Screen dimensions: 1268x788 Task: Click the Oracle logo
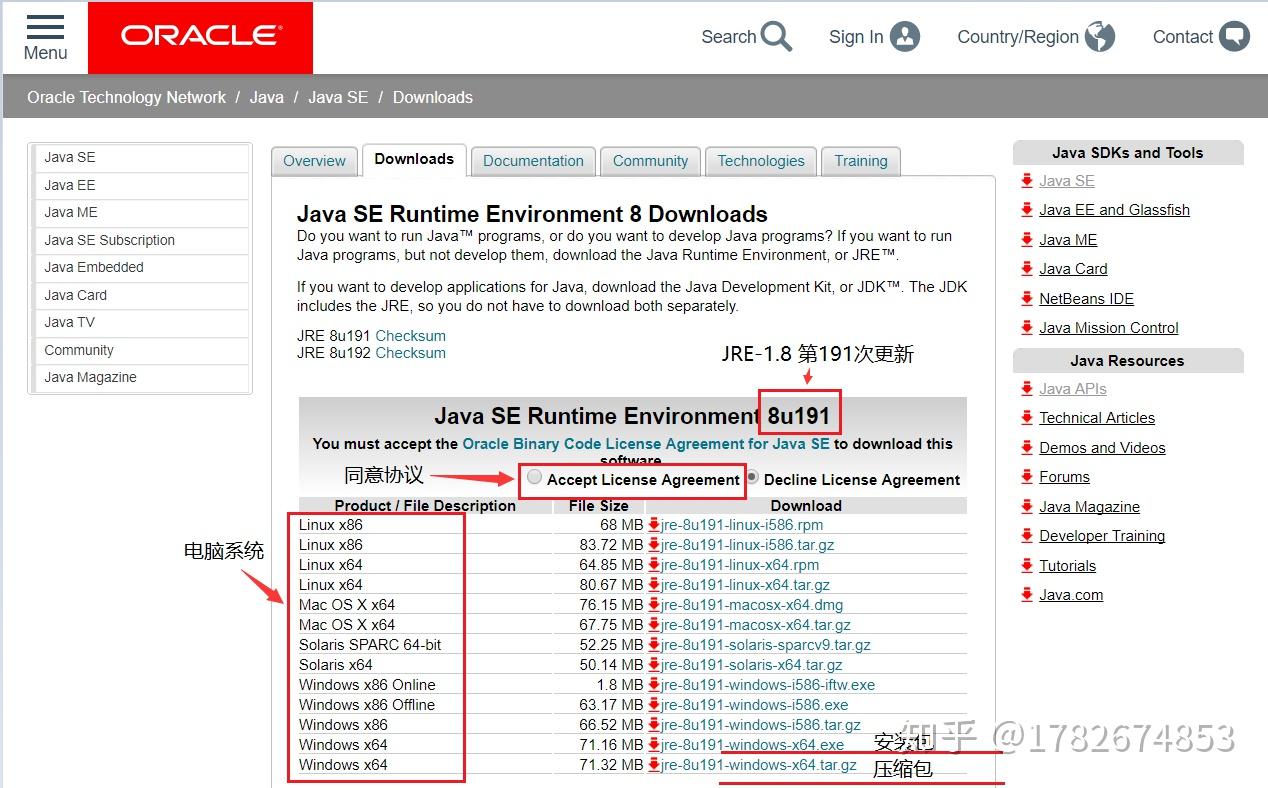pyautogui.click(x=200, y=37)
